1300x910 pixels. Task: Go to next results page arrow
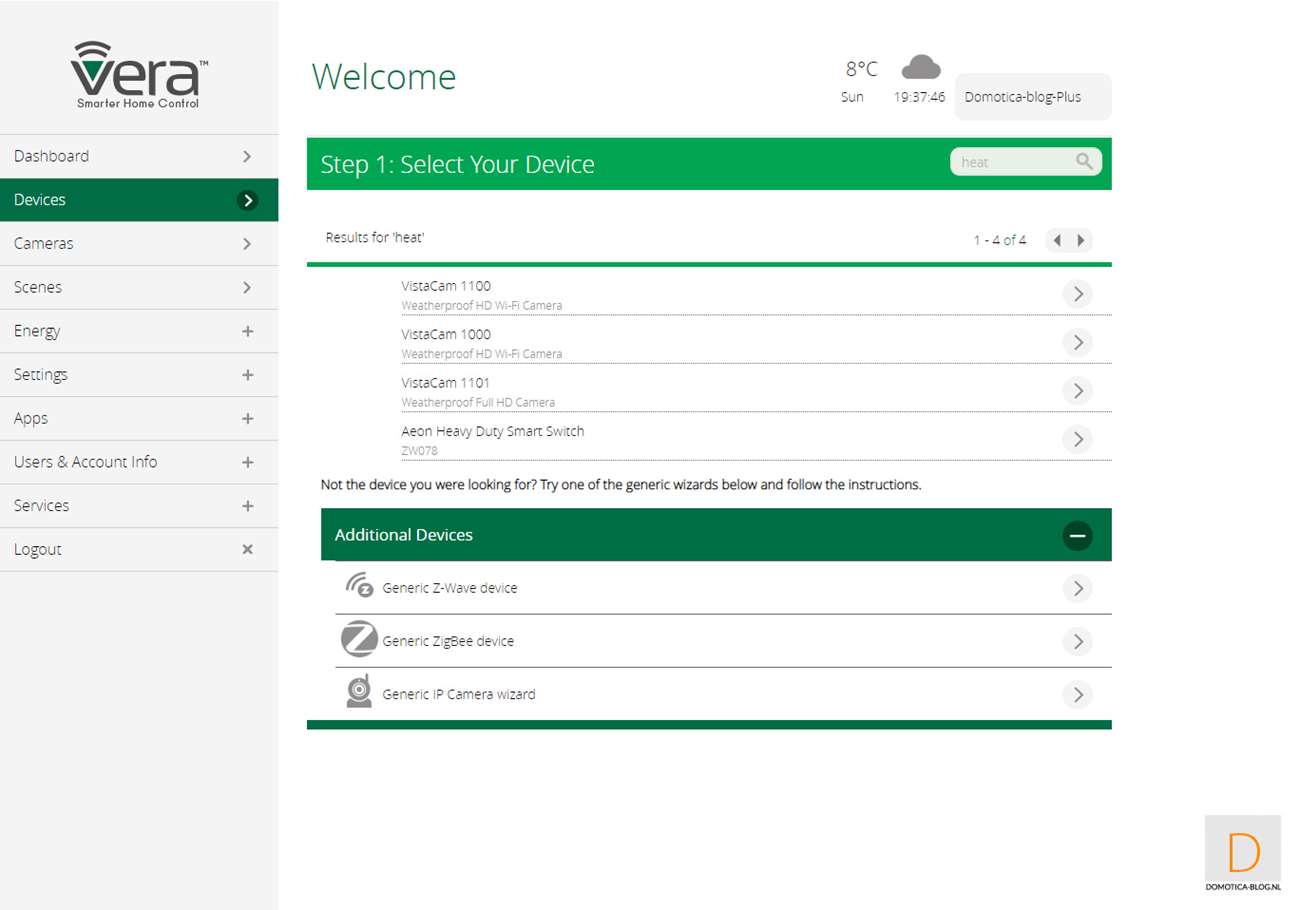[1080, 240]
